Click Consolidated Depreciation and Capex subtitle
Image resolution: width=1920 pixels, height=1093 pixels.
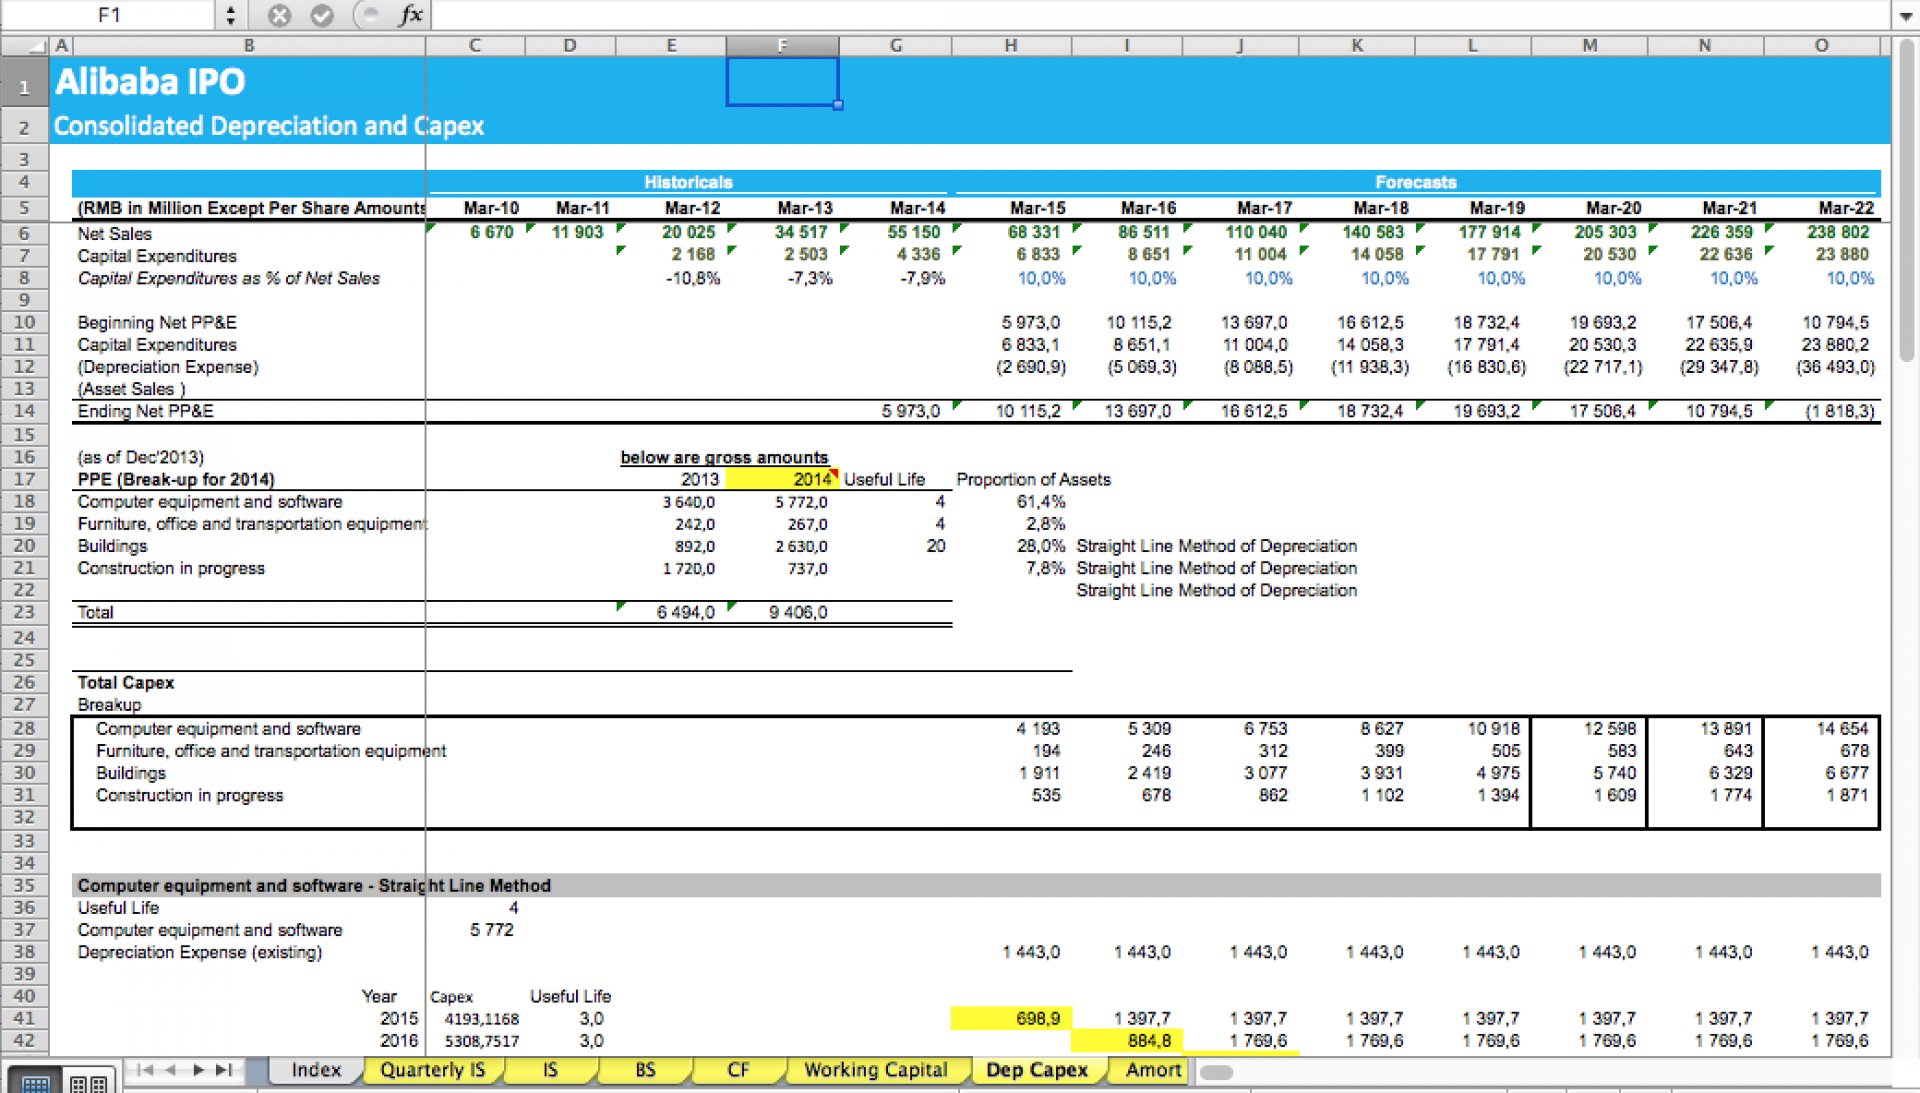coord(268,126)
